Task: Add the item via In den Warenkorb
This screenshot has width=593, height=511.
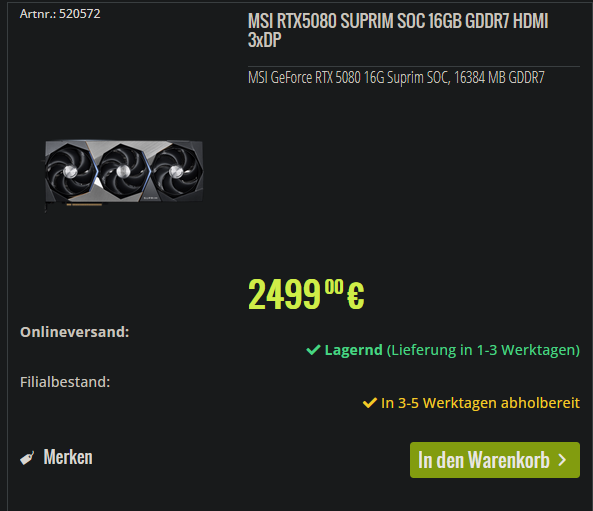Action: tap(495, 460)
